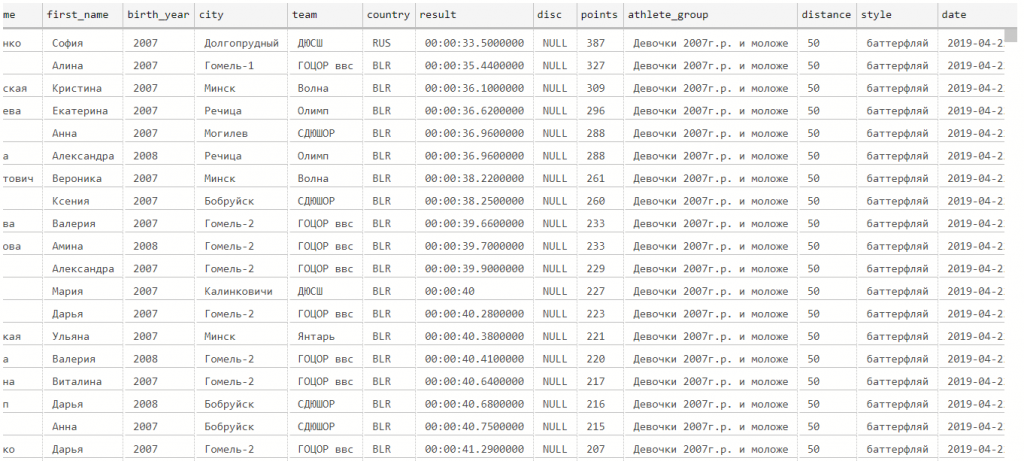
Task: Click result 00:00:36.6200000
Action: point(474,111)
